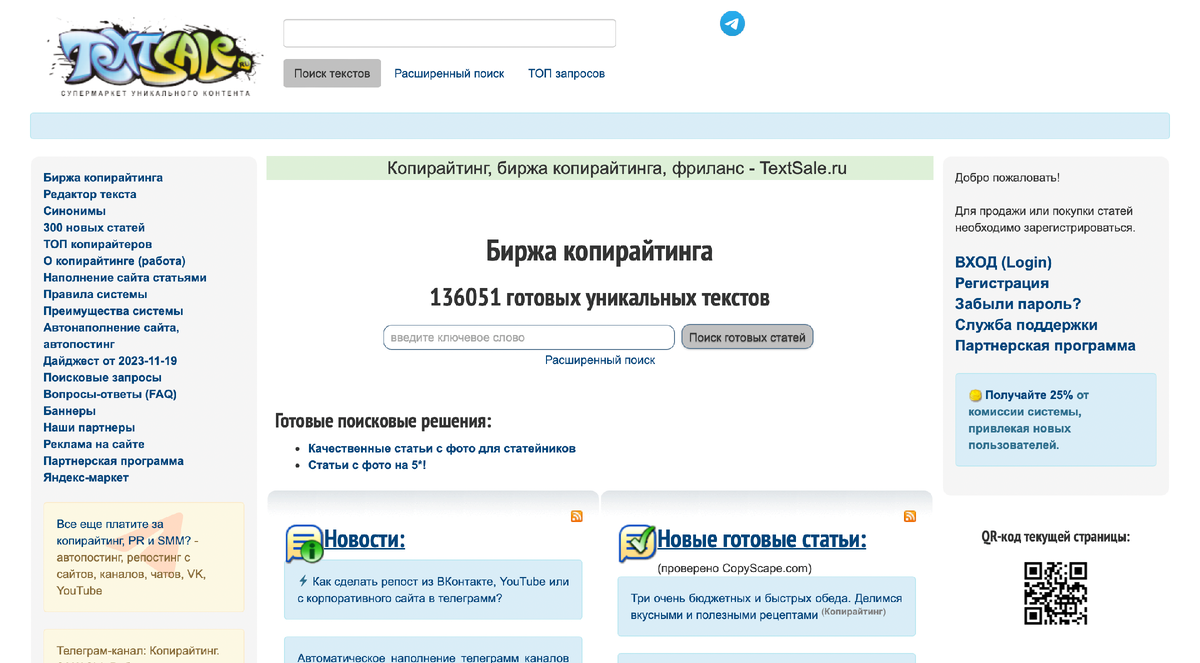
Task: Open ТОП копирайтеров link
Action: (x=98, y=244)
